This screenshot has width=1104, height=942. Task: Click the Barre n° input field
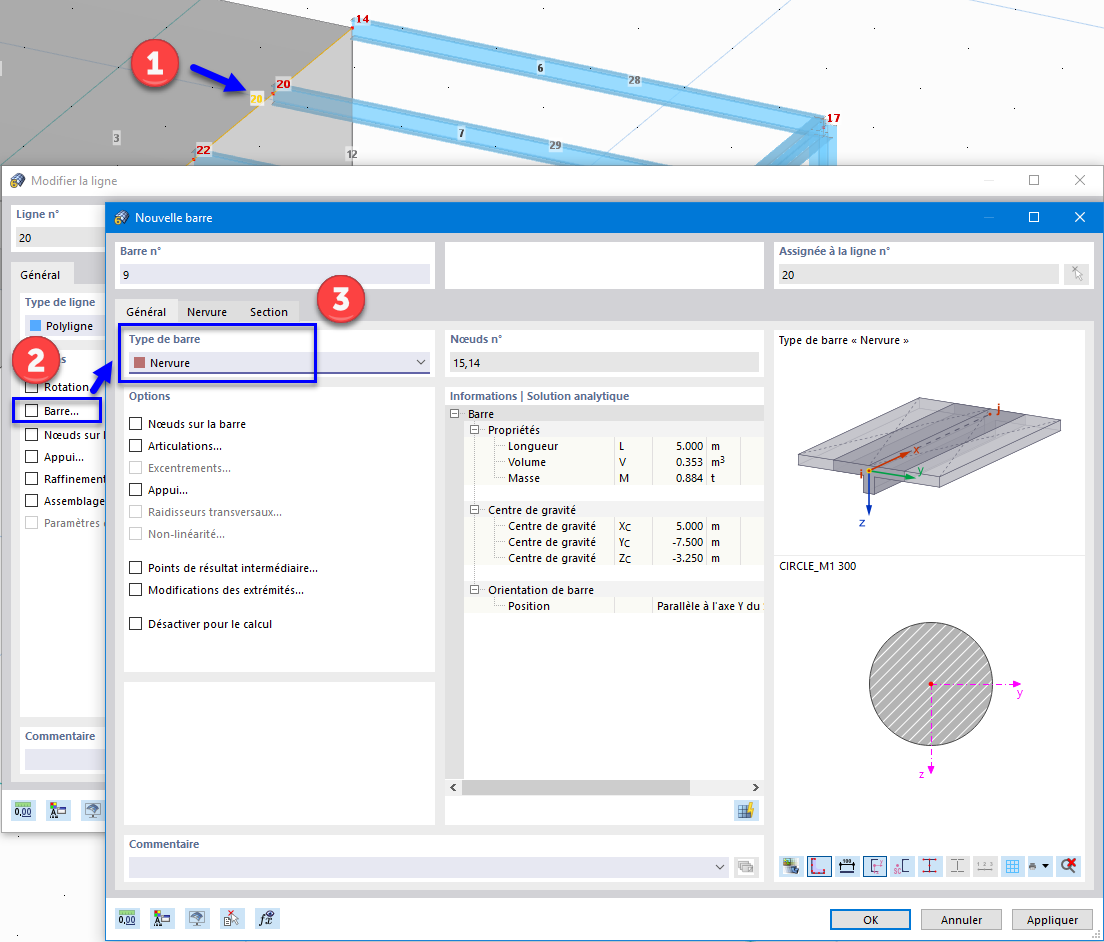[x=275, y=275]
